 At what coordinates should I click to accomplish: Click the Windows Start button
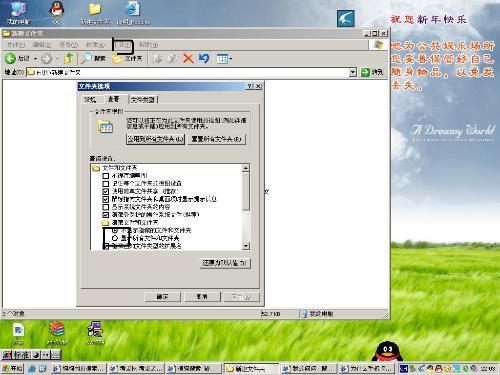[12, 368]
